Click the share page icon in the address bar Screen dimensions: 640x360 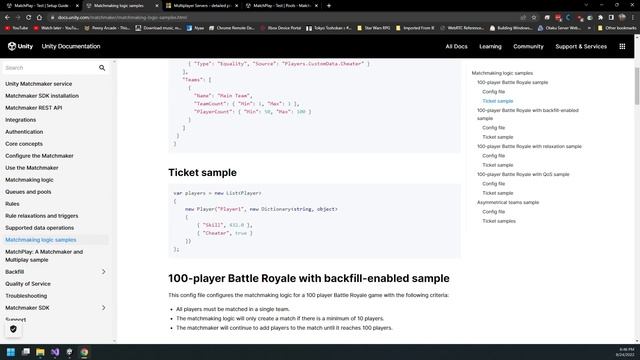(x=523, y=18)
